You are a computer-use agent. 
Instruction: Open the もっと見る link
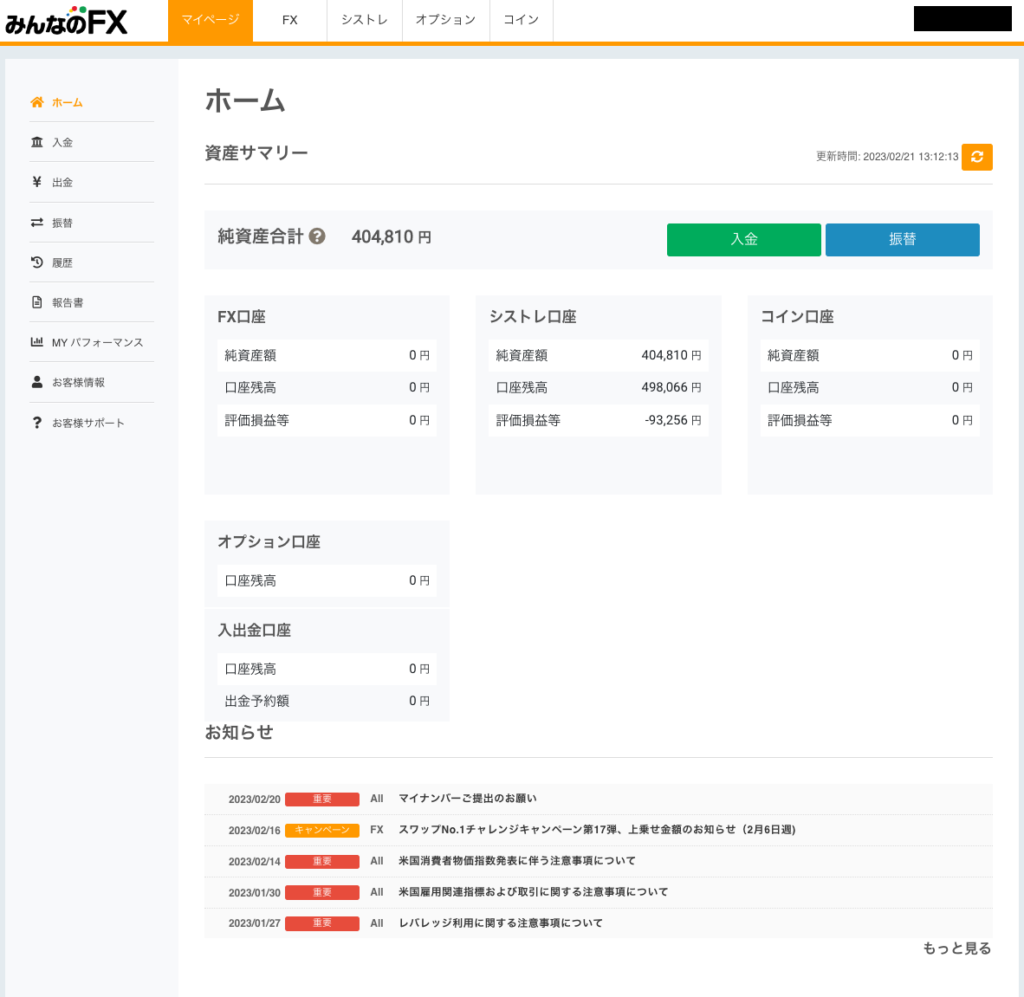click(956, 949)
